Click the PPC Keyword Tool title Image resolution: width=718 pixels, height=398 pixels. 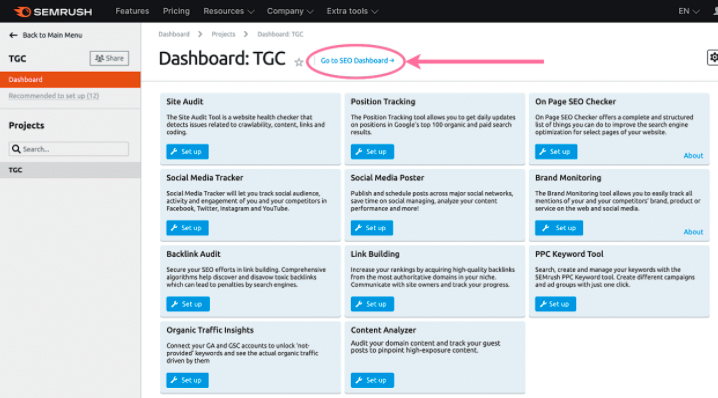[x=569, y=254]
